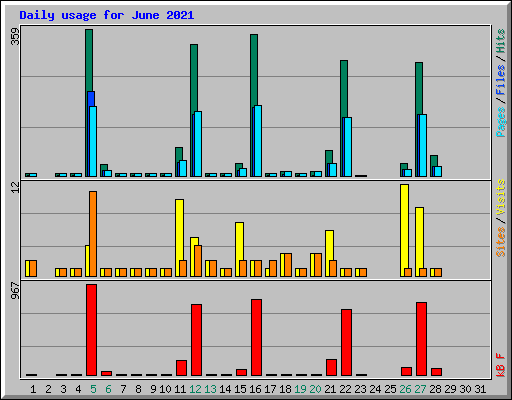Click the yellow visits bar for day 15
Screen dimensions: 512x400
coord(239,241)
